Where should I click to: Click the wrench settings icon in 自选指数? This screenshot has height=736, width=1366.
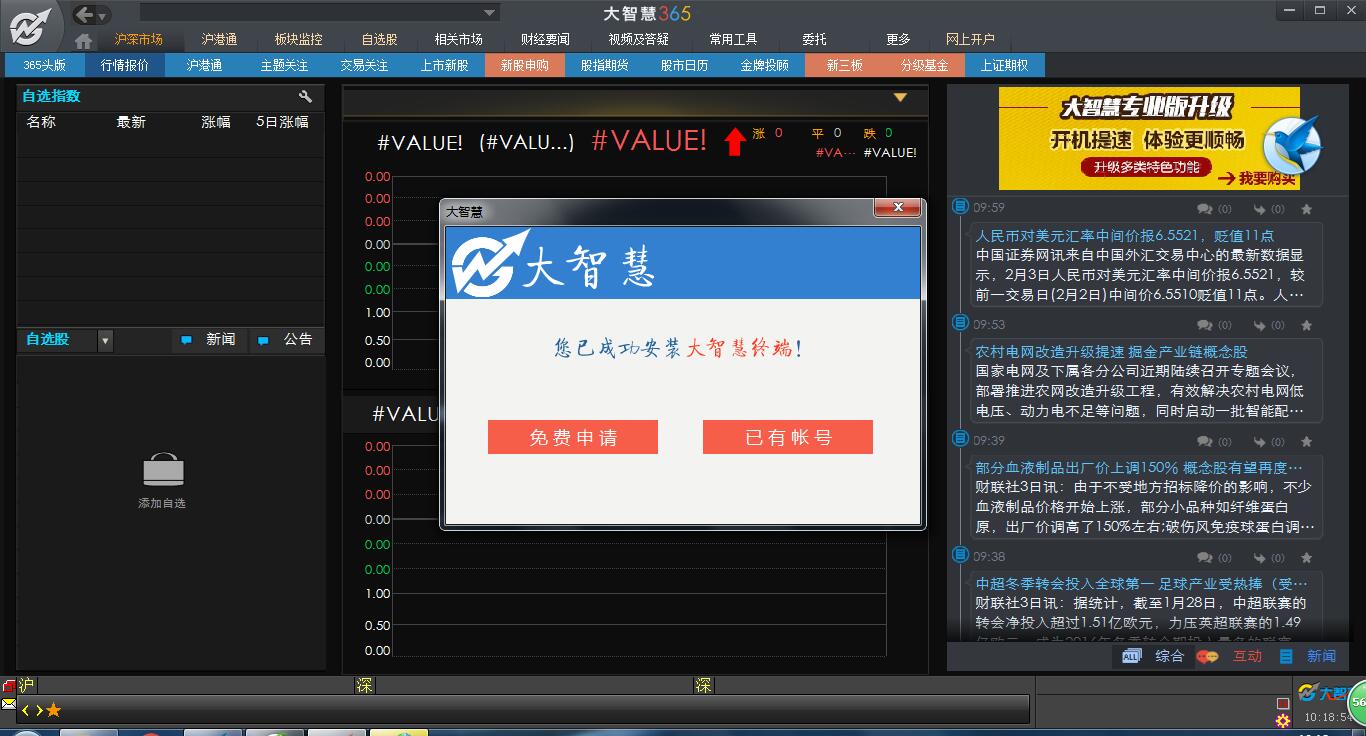[305, 96]
